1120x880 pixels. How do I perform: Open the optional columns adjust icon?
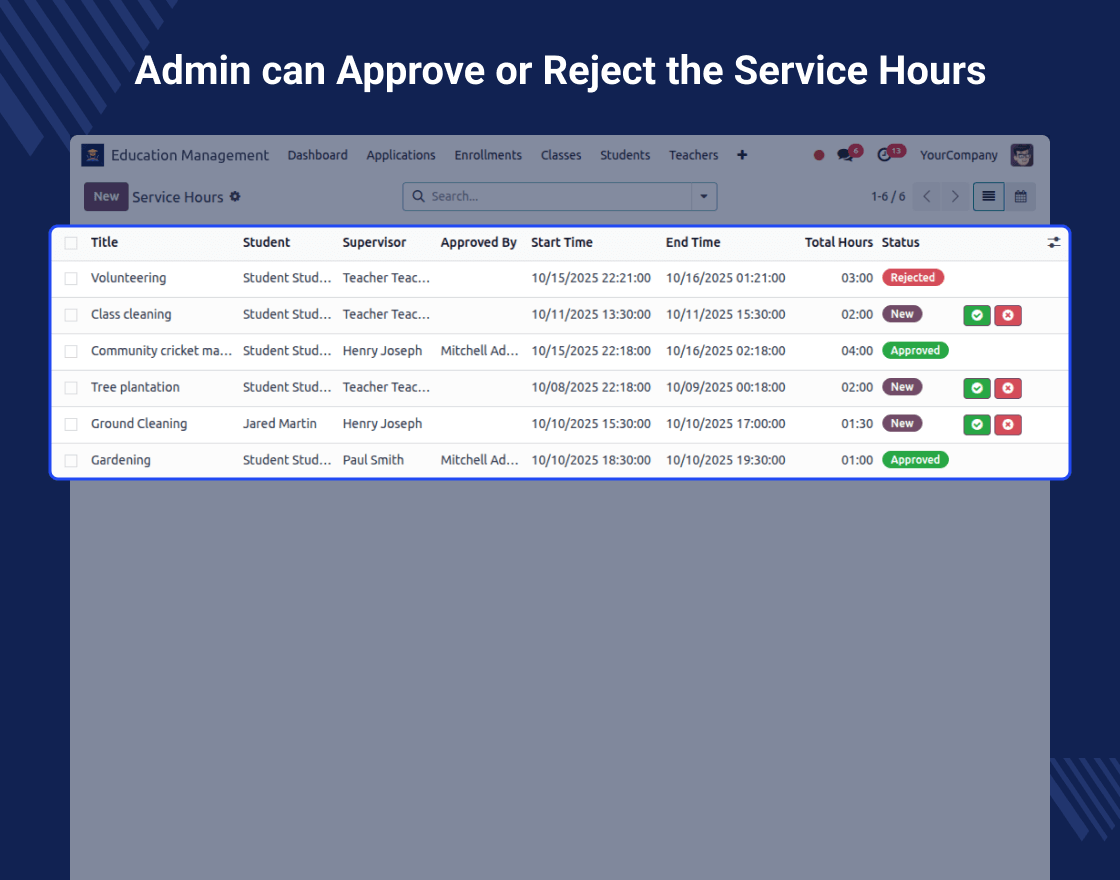pyautogui.click(x=1054, y=243)
